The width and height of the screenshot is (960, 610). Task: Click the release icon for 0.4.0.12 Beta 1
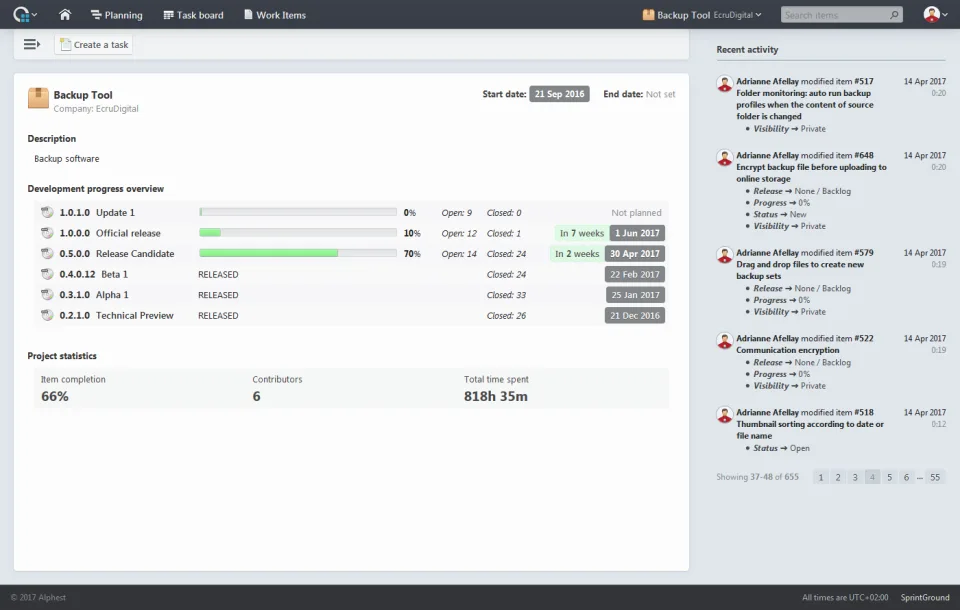point(47,274)
